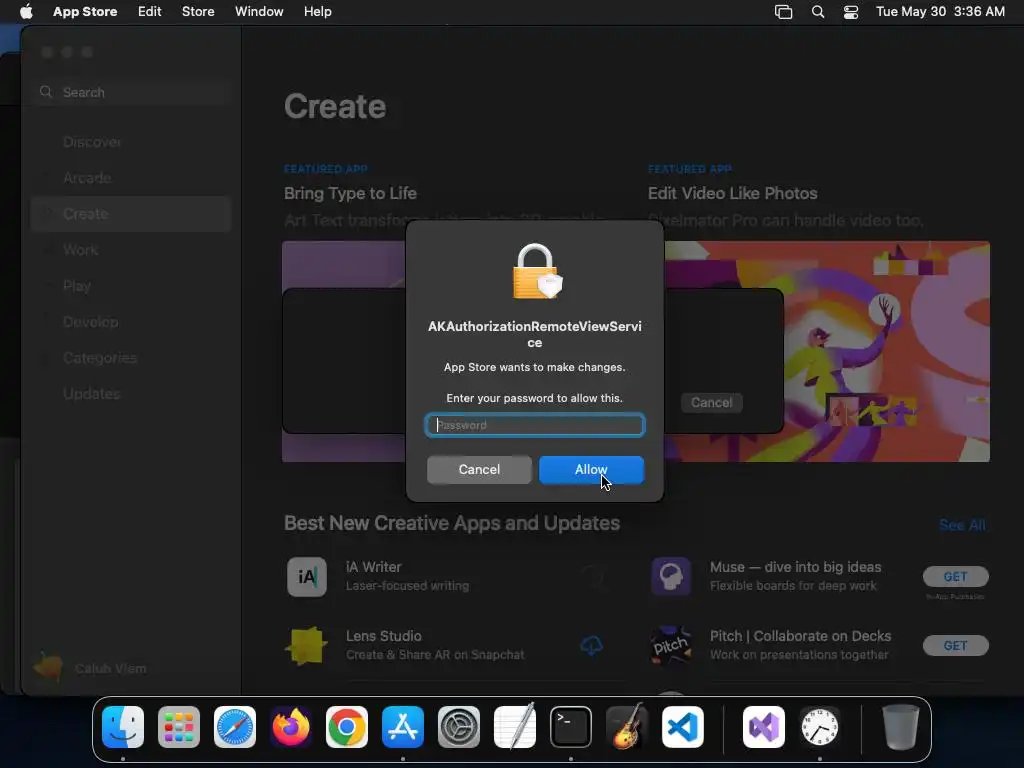Open Google Chrome in the dock
The width and height of the screenshot is (1024, 768).
click(x=347, y=727)
